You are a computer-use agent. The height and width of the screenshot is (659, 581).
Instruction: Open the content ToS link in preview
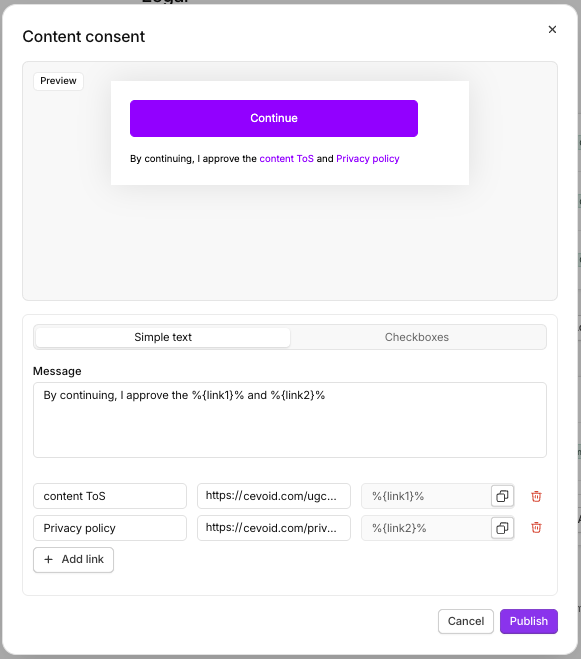(286, 158)
